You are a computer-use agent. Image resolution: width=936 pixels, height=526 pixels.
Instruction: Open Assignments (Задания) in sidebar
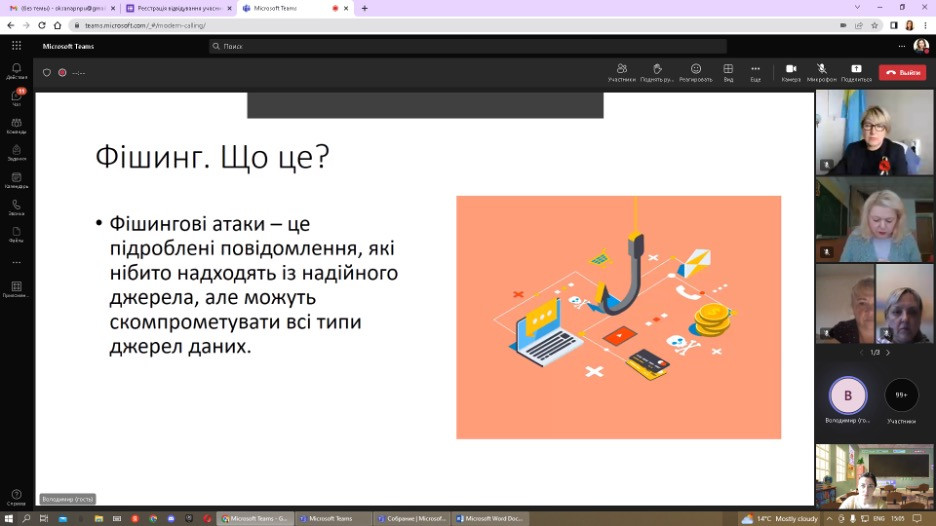16,153
